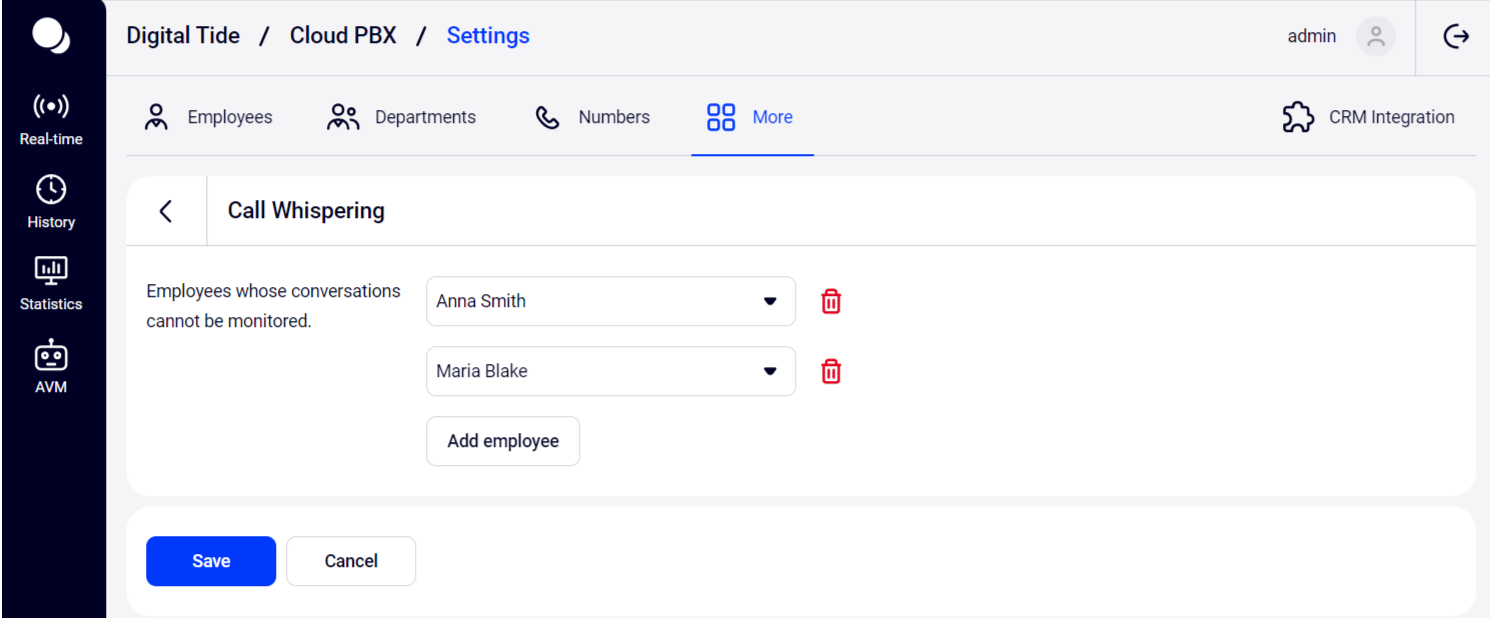Save the call whispering settings
This screenshot has height=618, width=1490.
(211, 561)
